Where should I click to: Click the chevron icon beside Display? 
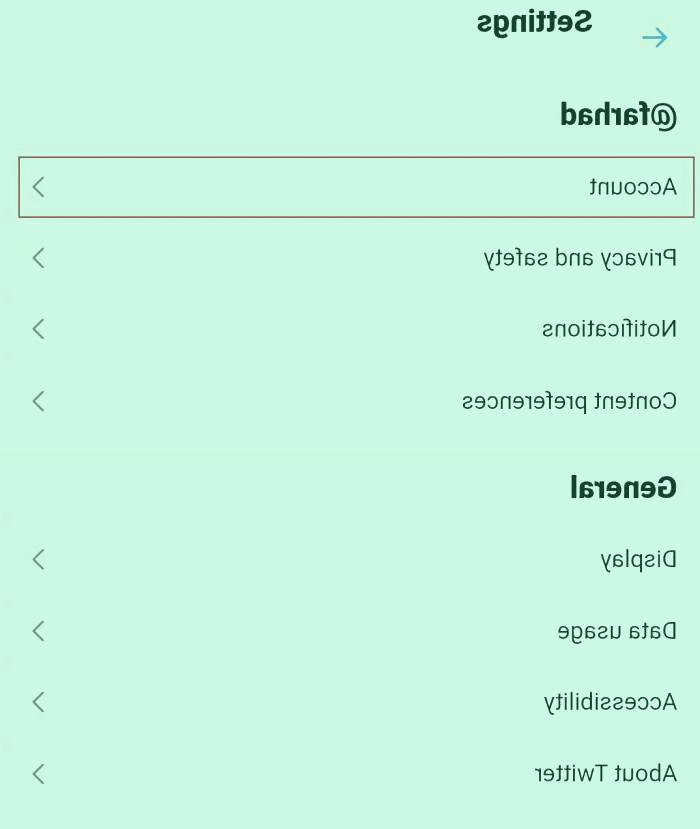[x=39, y=559]
